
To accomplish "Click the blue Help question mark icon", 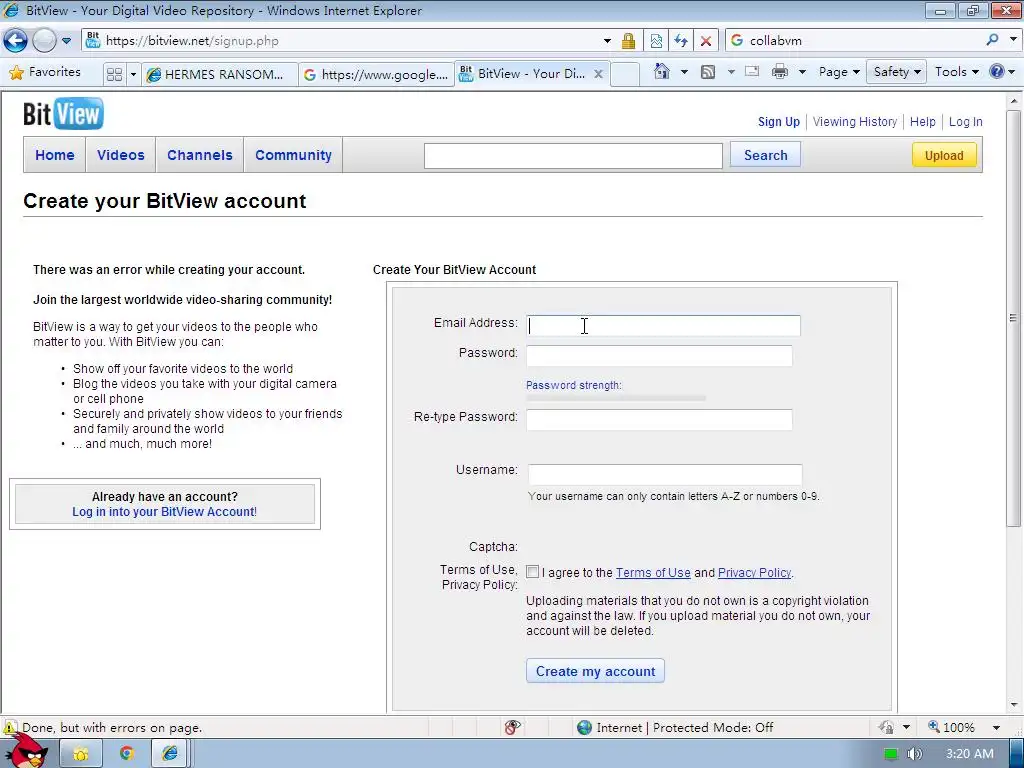I will point(997,71).
